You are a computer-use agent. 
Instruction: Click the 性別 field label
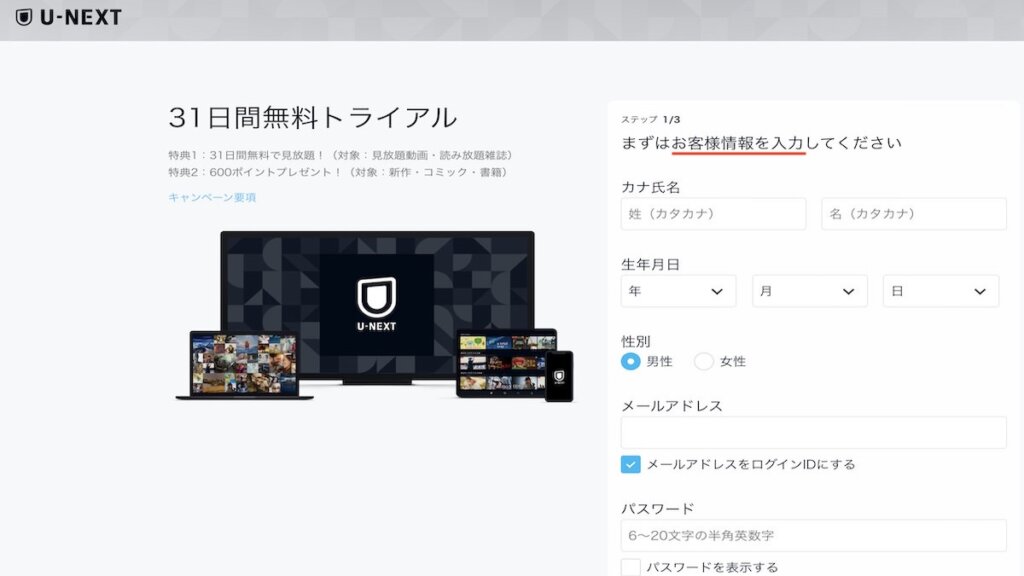[635, 342]
